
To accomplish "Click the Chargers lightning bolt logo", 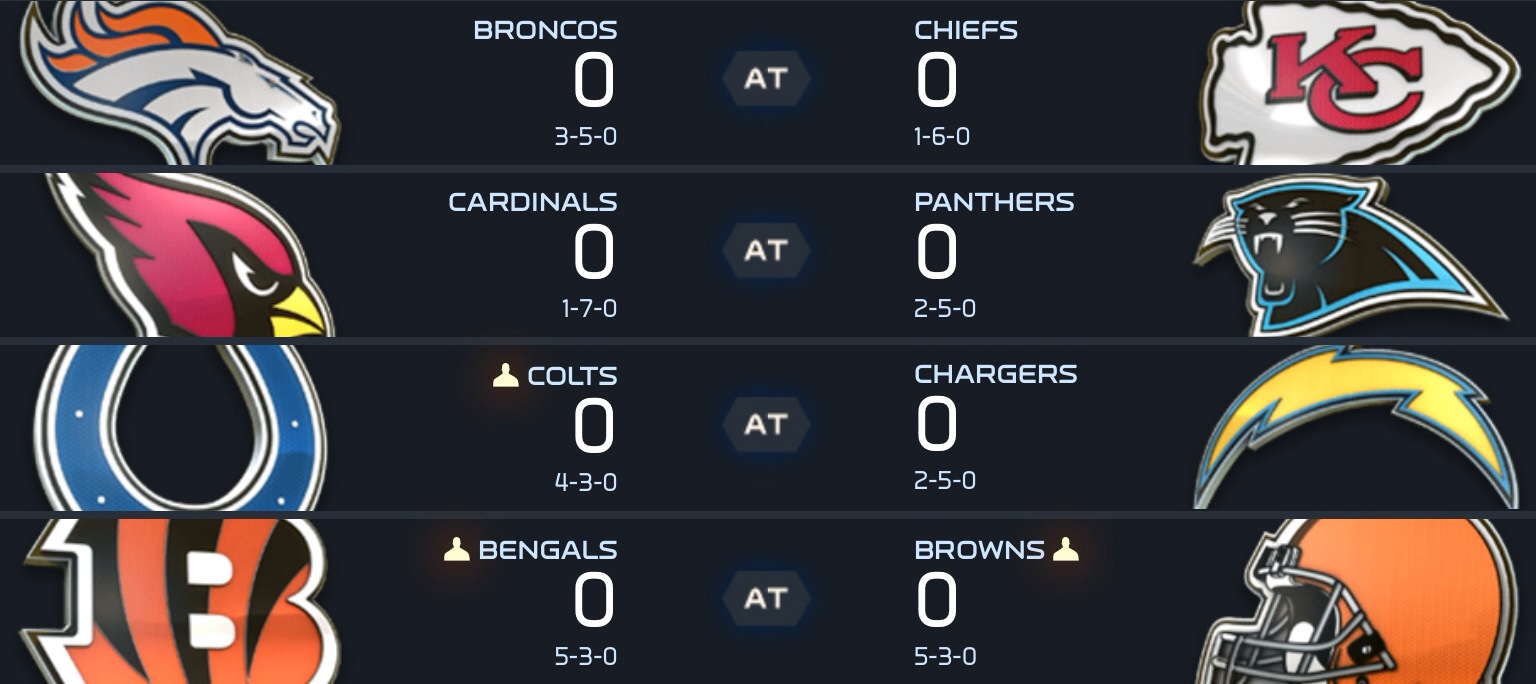I will (1358, 424).
